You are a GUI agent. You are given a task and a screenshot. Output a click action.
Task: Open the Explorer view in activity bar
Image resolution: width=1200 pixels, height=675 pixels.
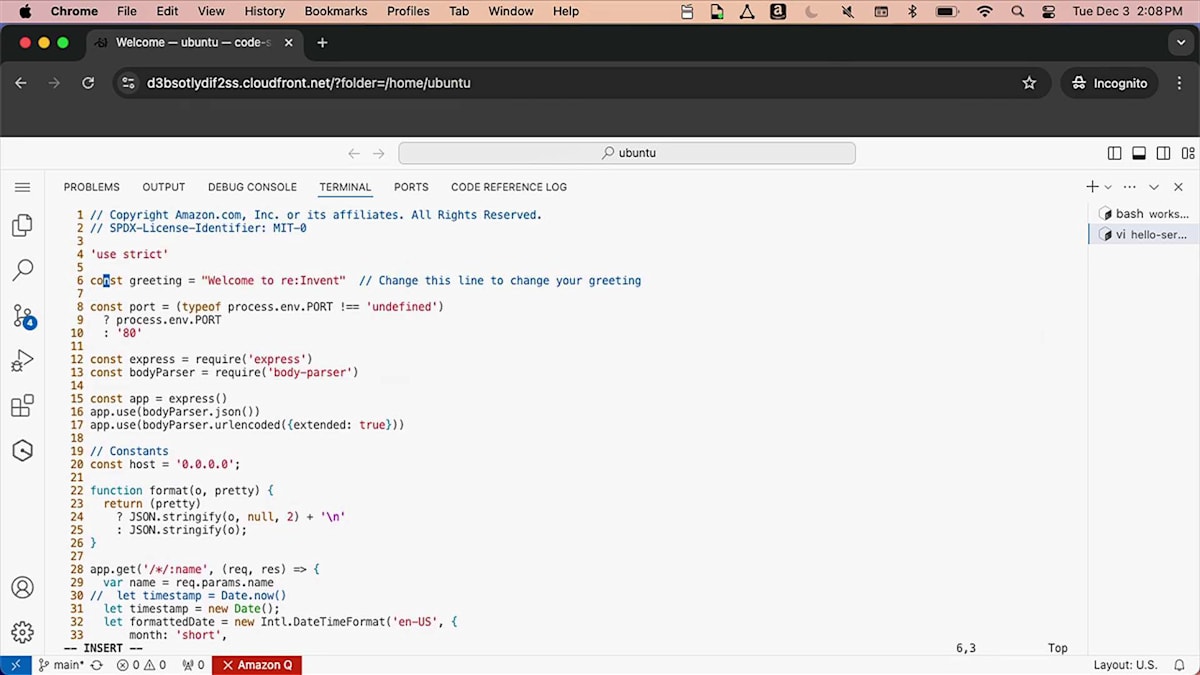tap(22, 225)
